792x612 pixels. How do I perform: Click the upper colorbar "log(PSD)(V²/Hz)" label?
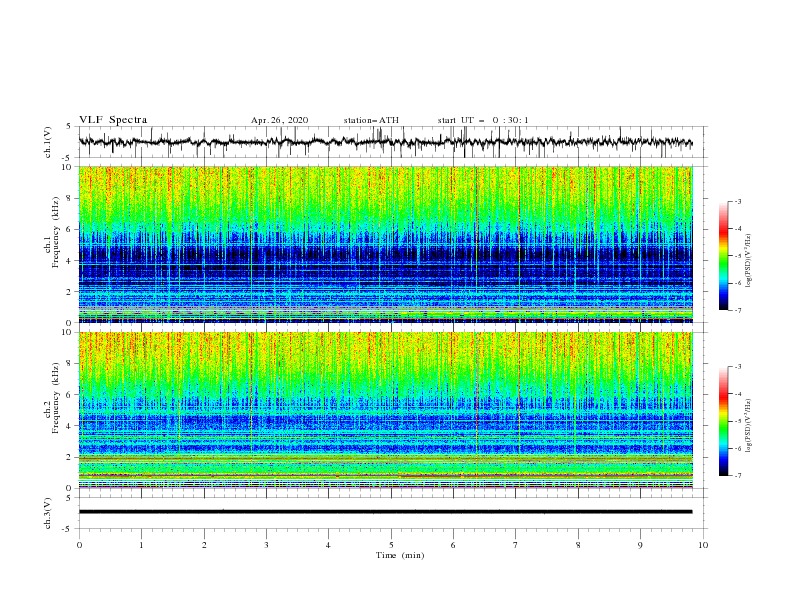(748, 261)
